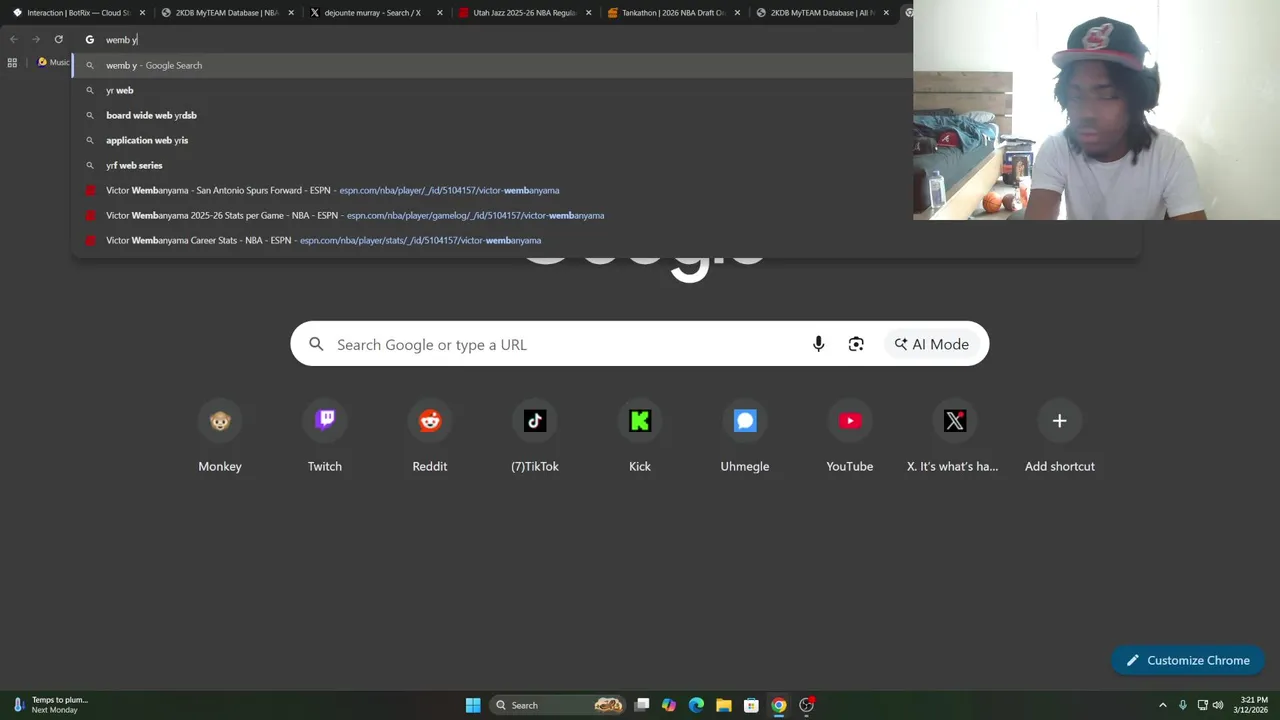Screen dimensions: 1280x720
Task: Click the taskbar microphone tray icon
Action: (x=1183, y=705)
